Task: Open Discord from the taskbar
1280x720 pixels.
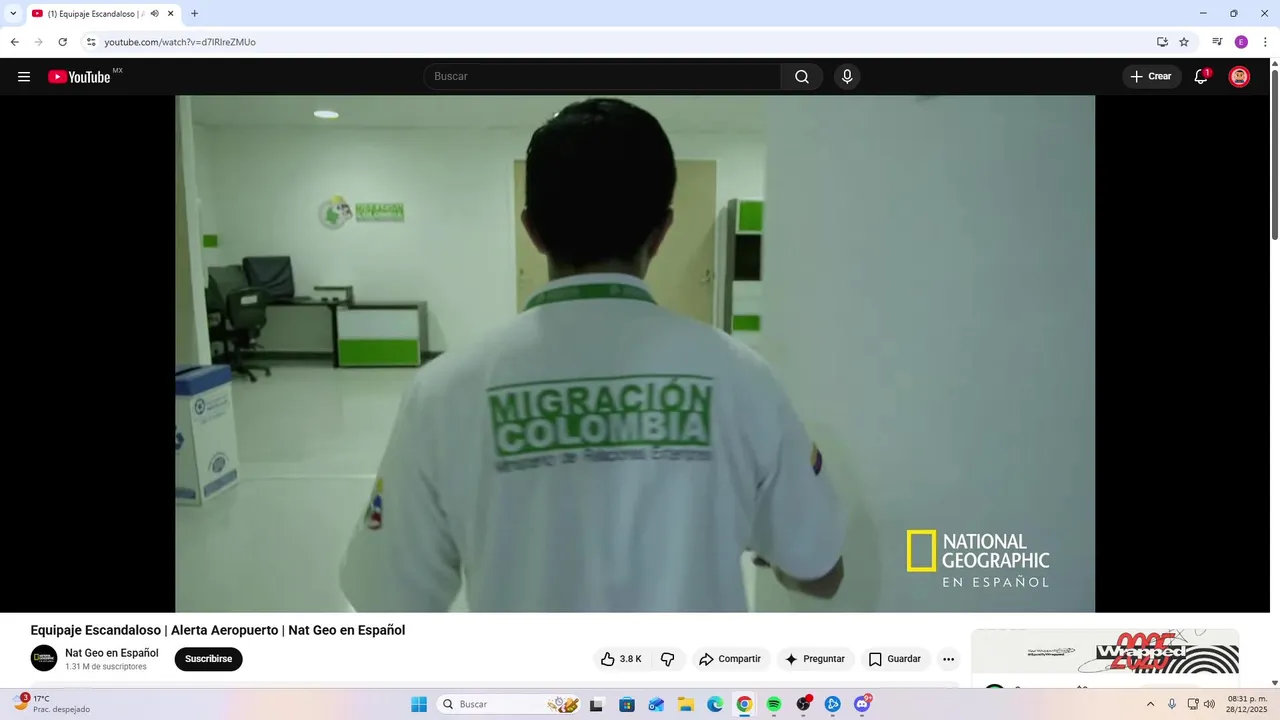Action: click(x=862, y=704)
